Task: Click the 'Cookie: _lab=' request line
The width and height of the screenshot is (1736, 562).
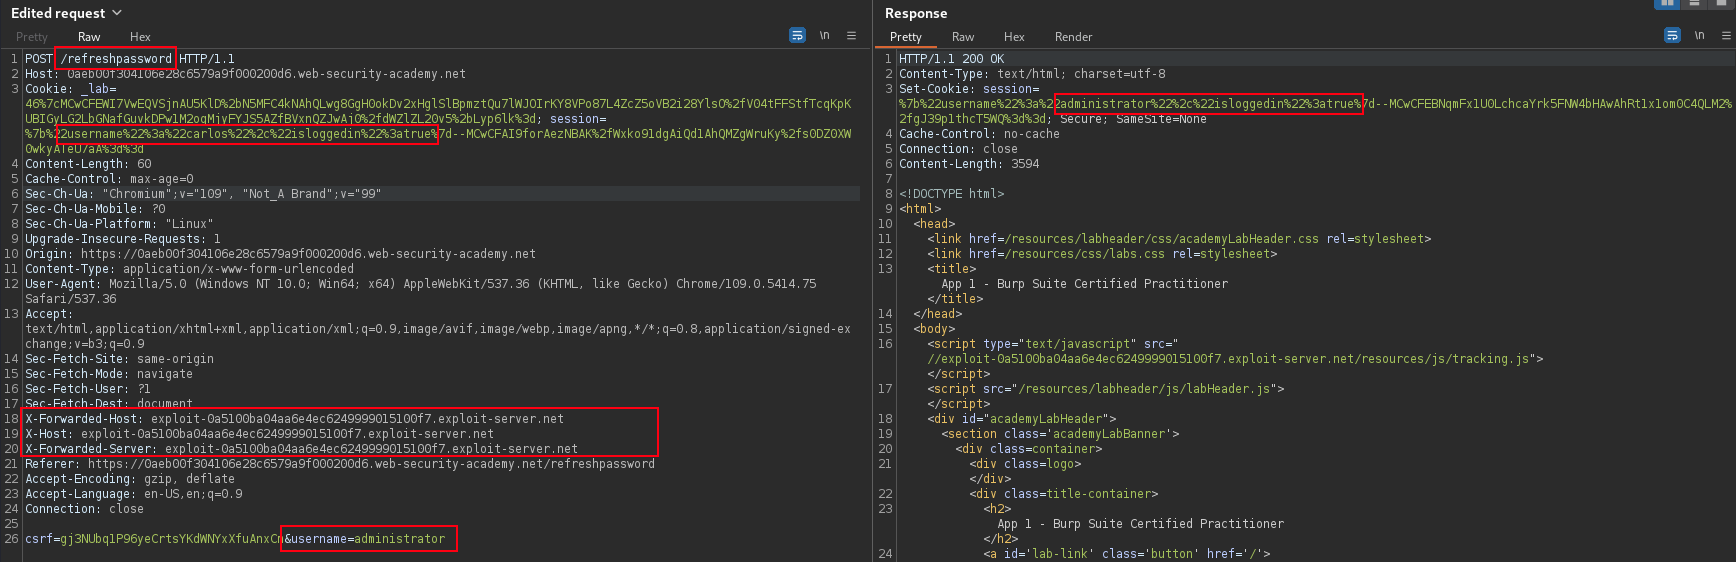Action: (x=71, y=89)
